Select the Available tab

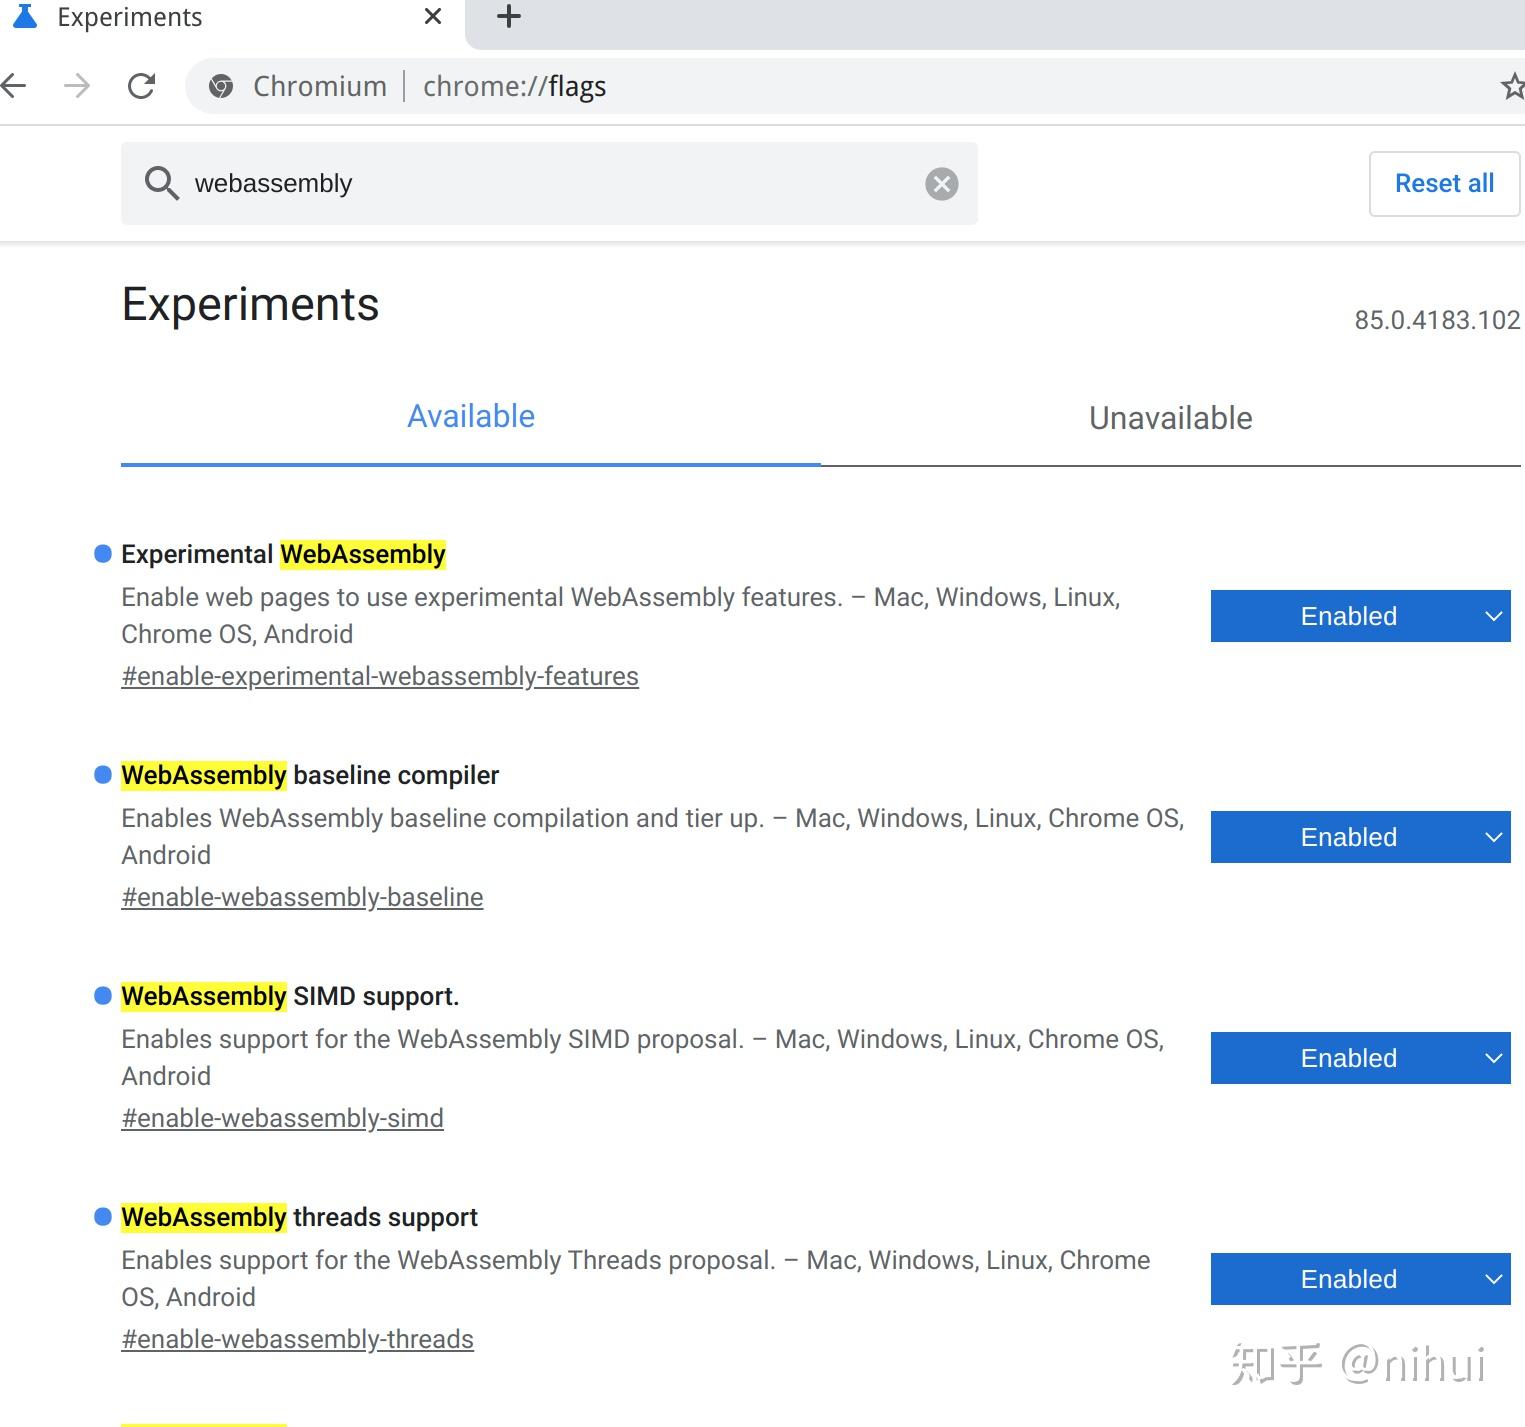click(470, 416)
